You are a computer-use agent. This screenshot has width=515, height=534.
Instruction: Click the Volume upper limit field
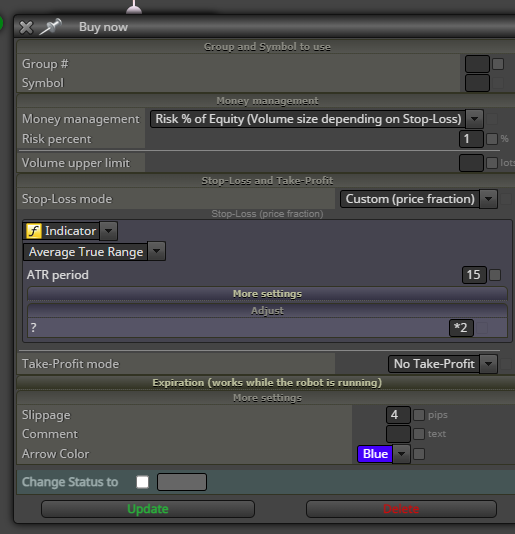(471, 163)
